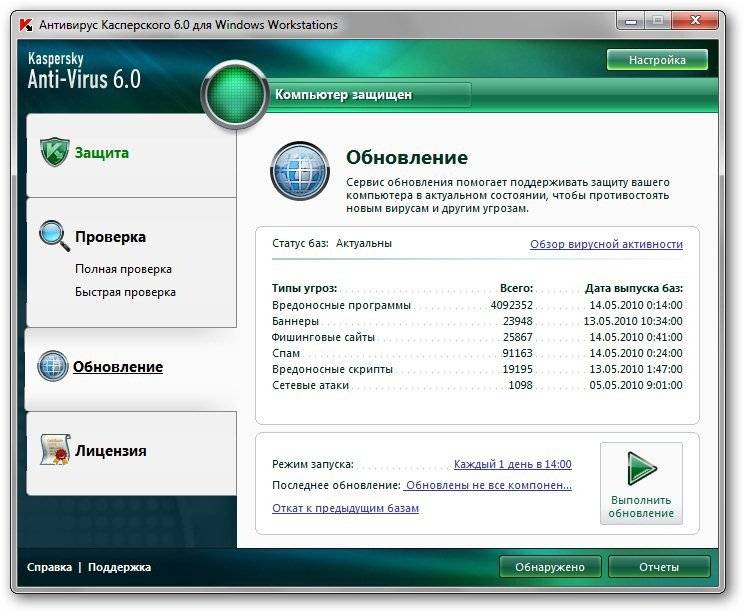This screenshot has width=744, height=612.
Task: Open Настройка settings button
Action: point(657,60)
